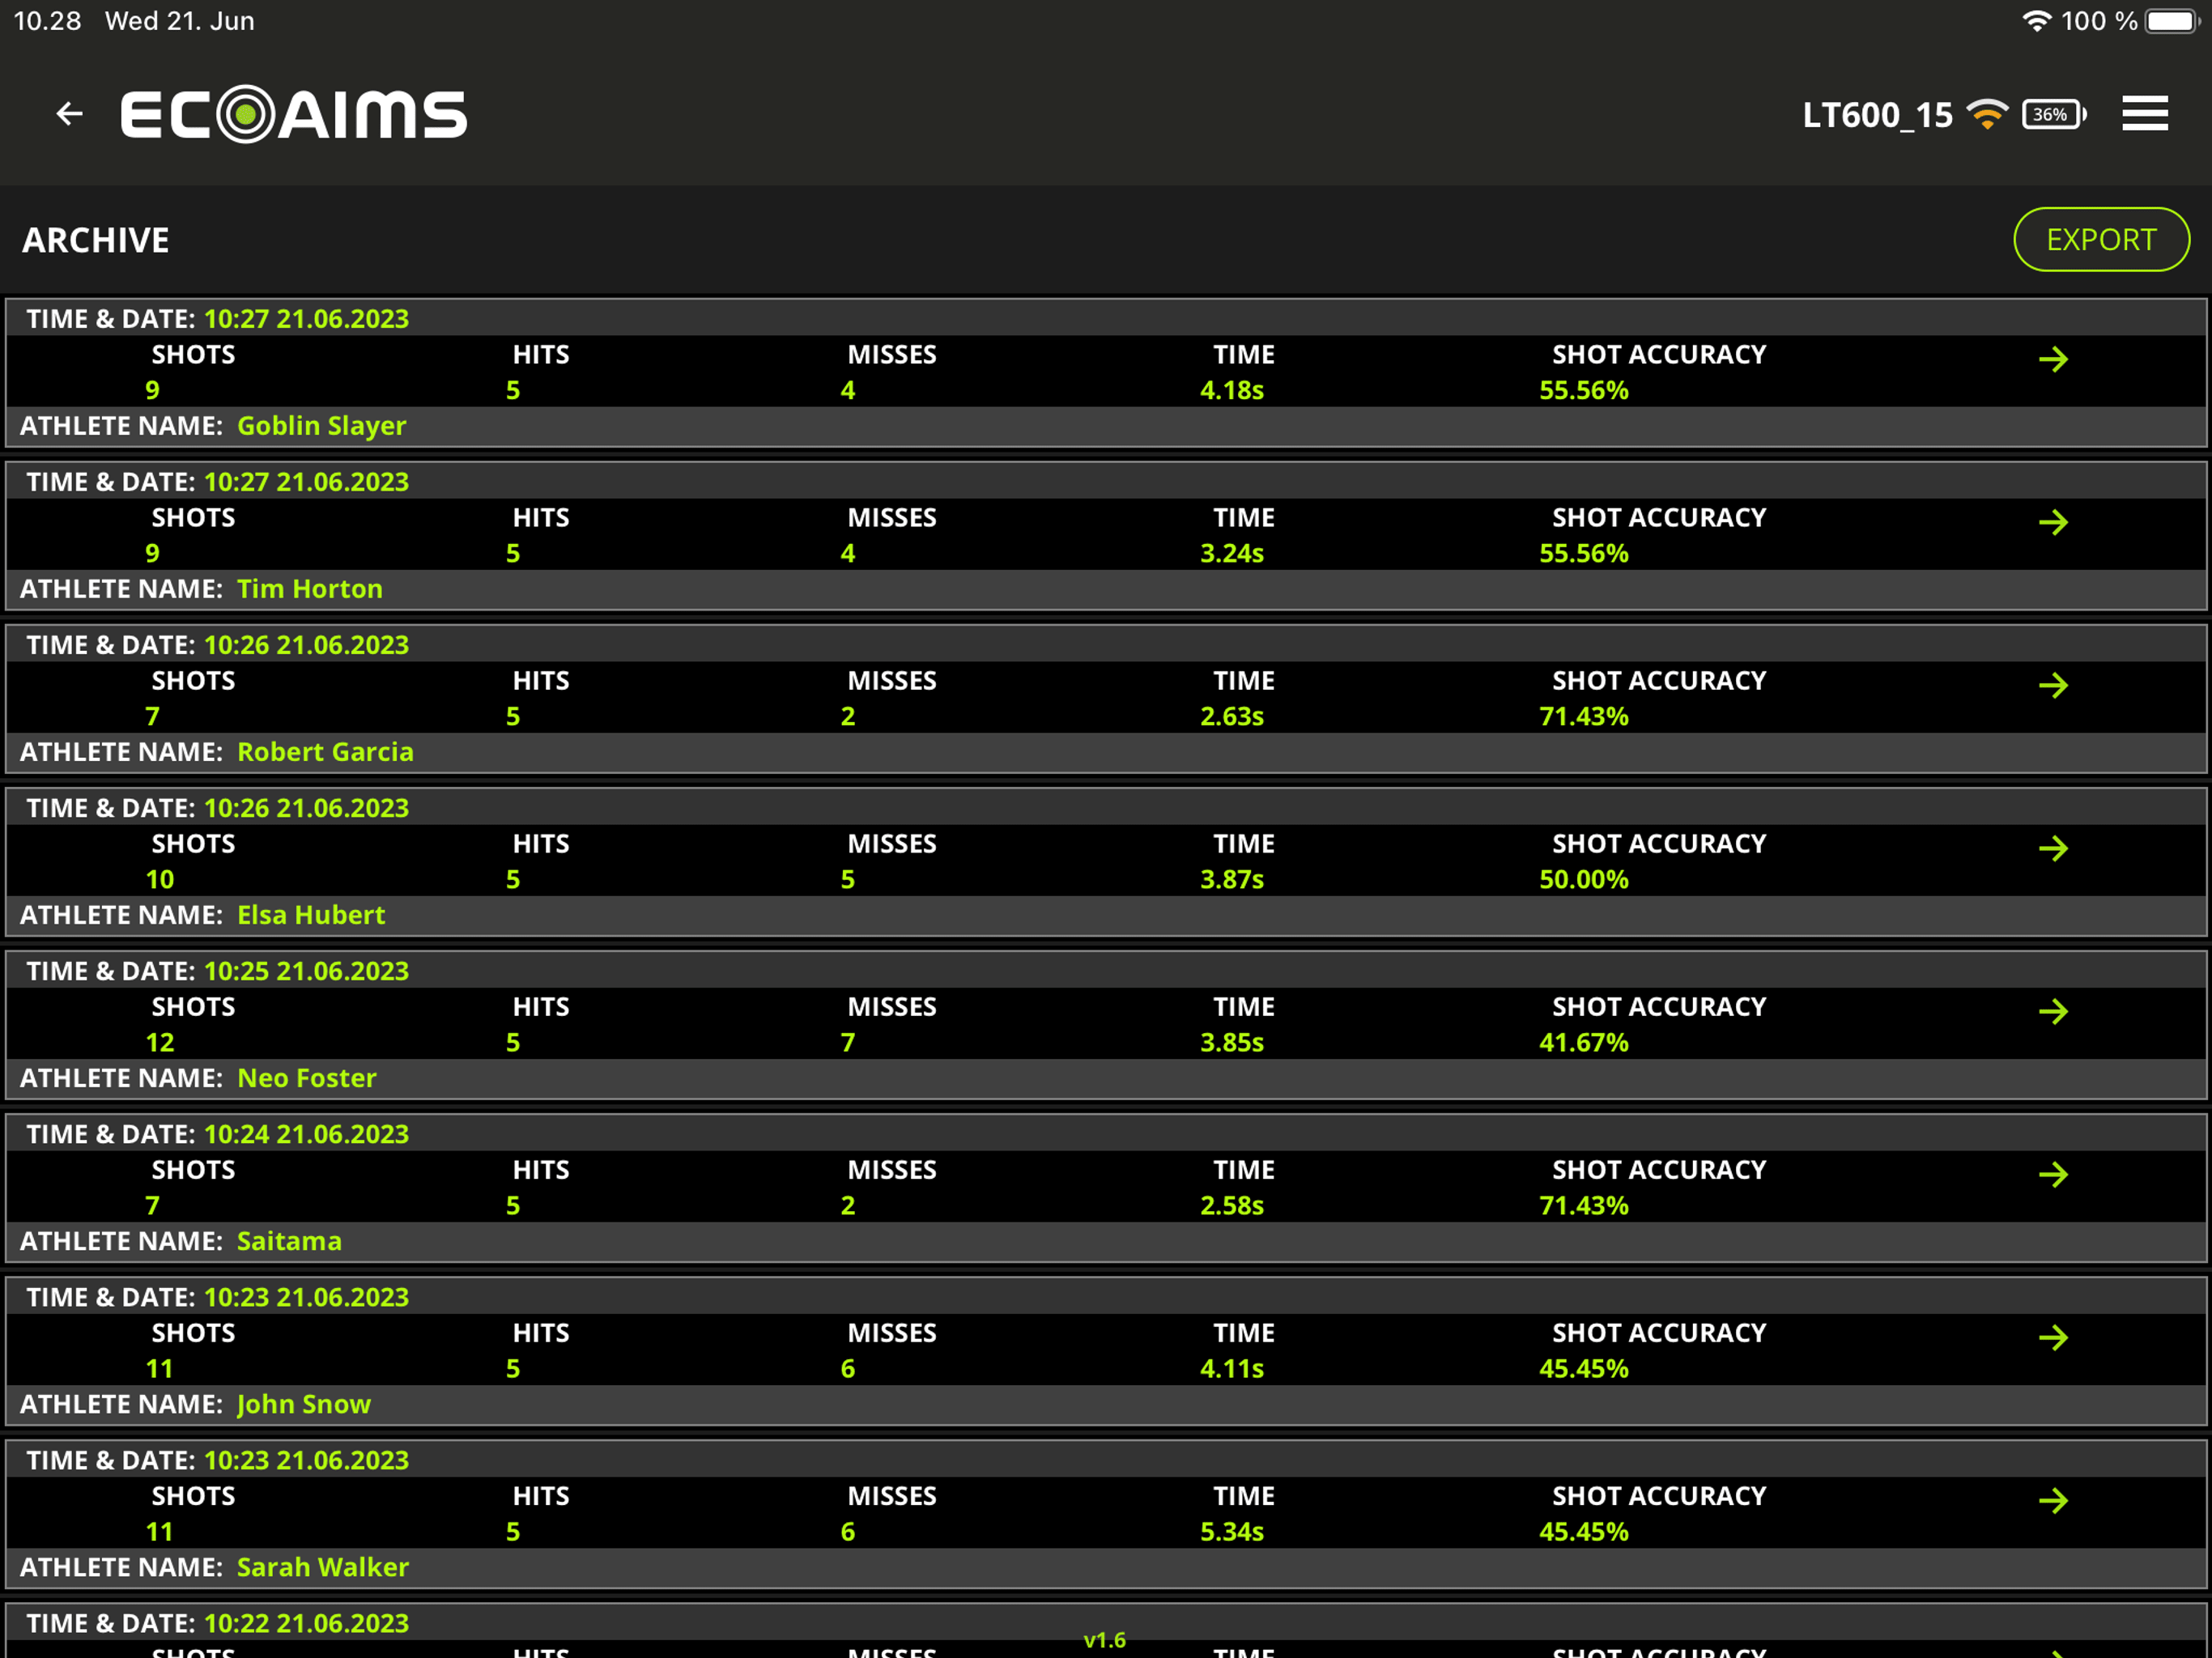Tap Robert Garcia's 71.43% accuracy

1584,717
